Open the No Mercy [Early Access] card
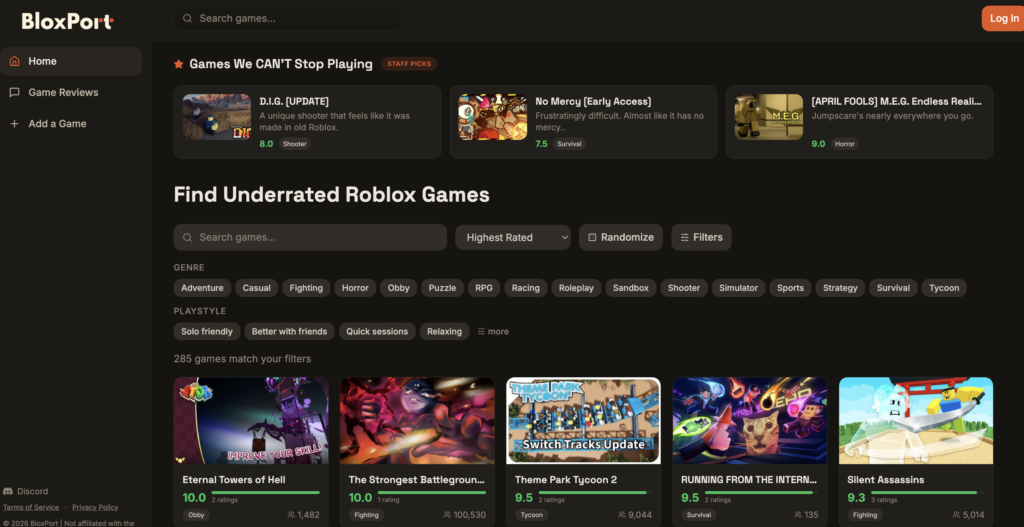 coord(583,121)
